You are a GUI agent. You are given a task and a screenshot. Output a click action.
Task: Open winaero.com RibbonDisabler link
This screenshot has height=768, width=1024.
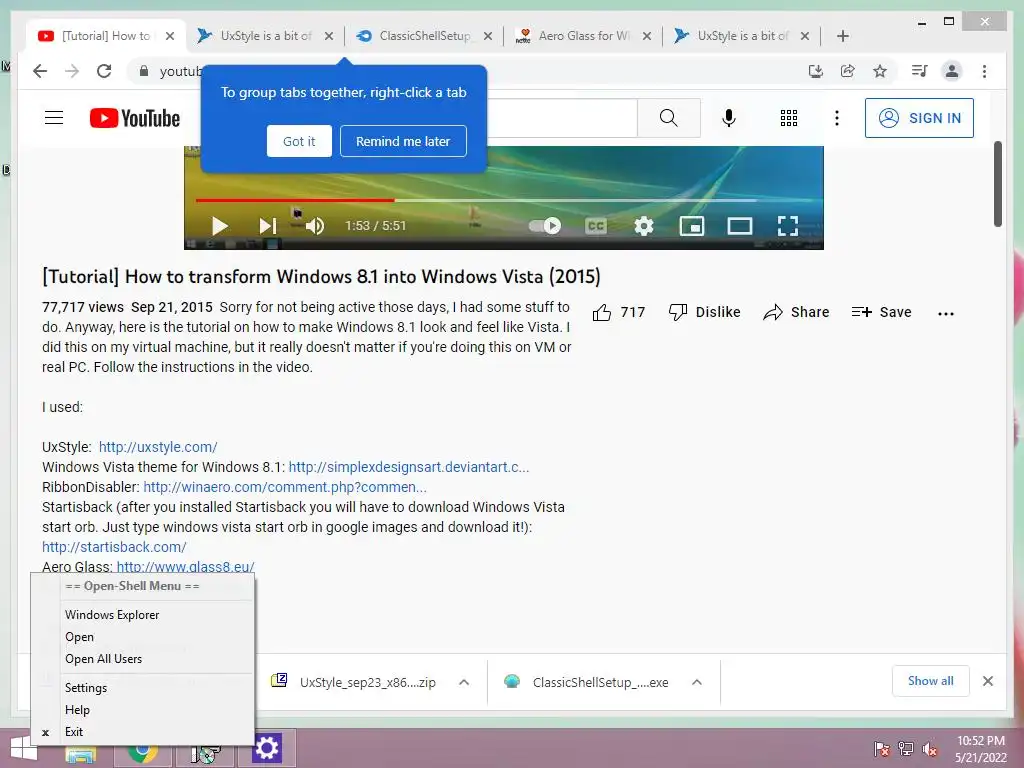tap(285, 487)
